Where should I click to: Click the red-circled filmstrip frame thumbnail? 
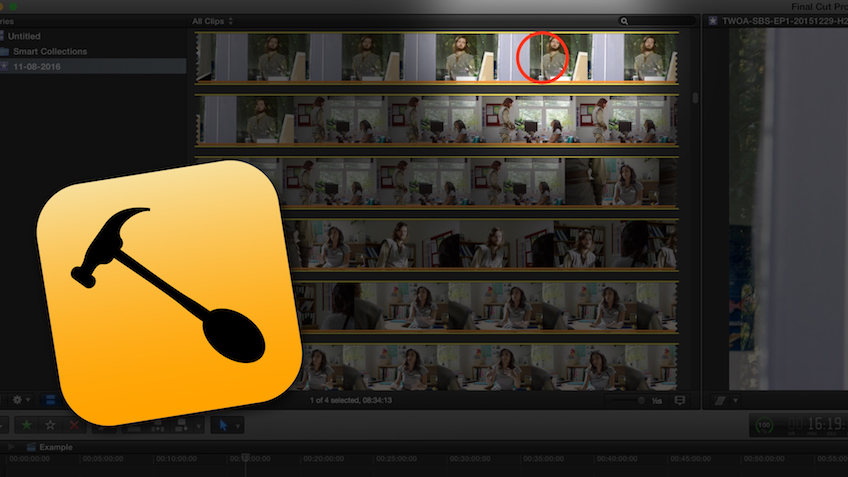pos(543,56)
